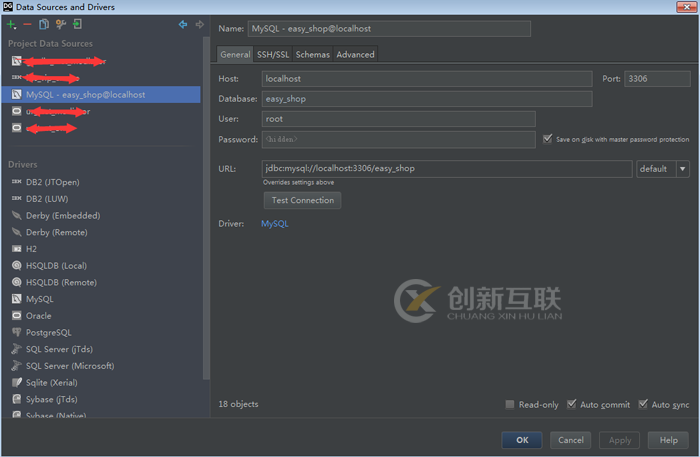Select the PostgreSQL driver text

tap(49, 332)
